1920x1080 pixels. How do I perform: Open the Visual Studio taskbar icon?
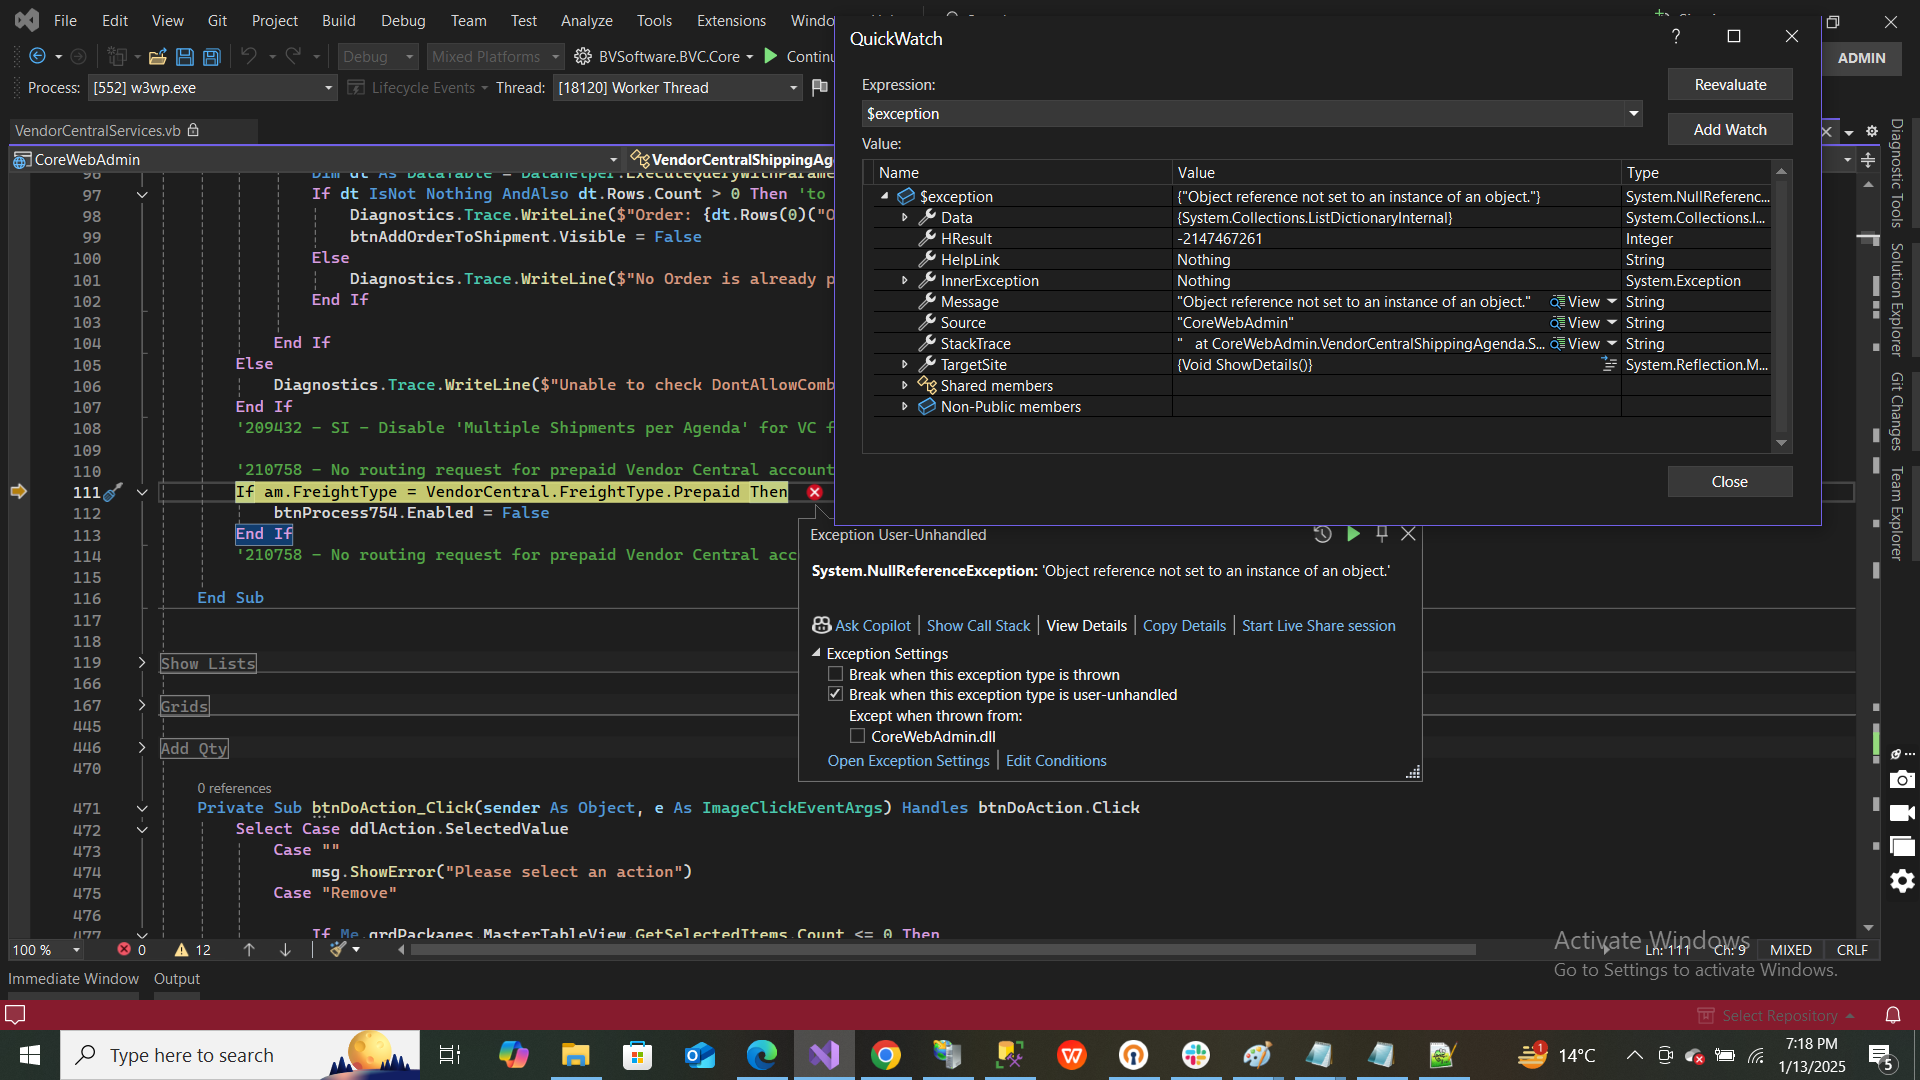[x=824, y=1055]
